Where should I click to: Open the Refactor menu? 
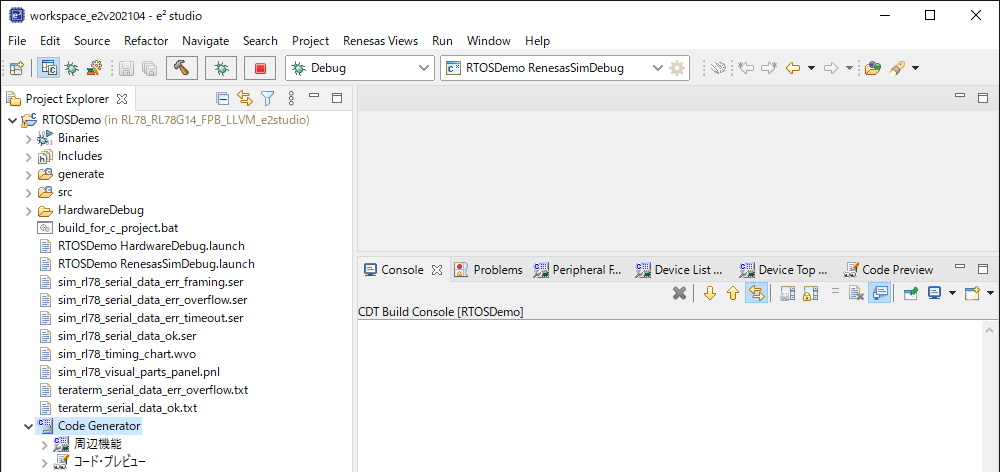click(146, 41)
